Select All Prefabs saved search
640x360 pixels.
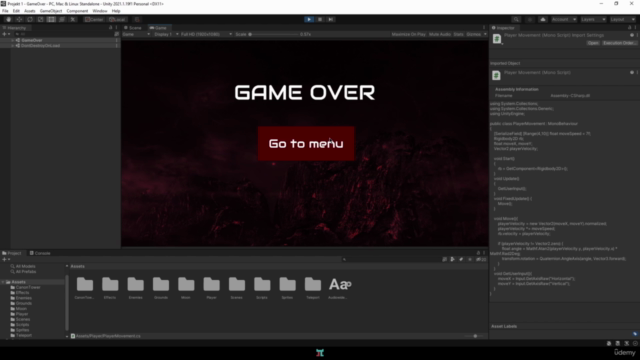[x=24, y=271]
